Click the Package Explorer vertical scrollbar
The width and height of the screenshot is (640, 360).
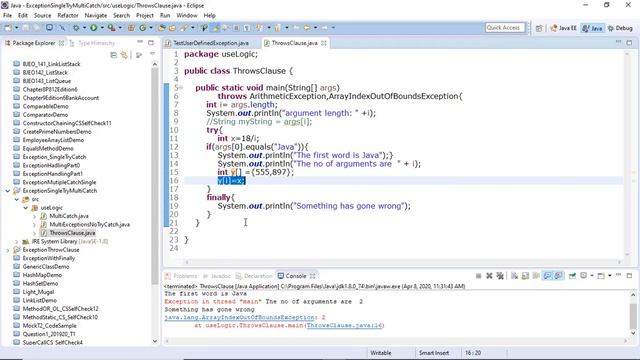click(x=155, y=176)
